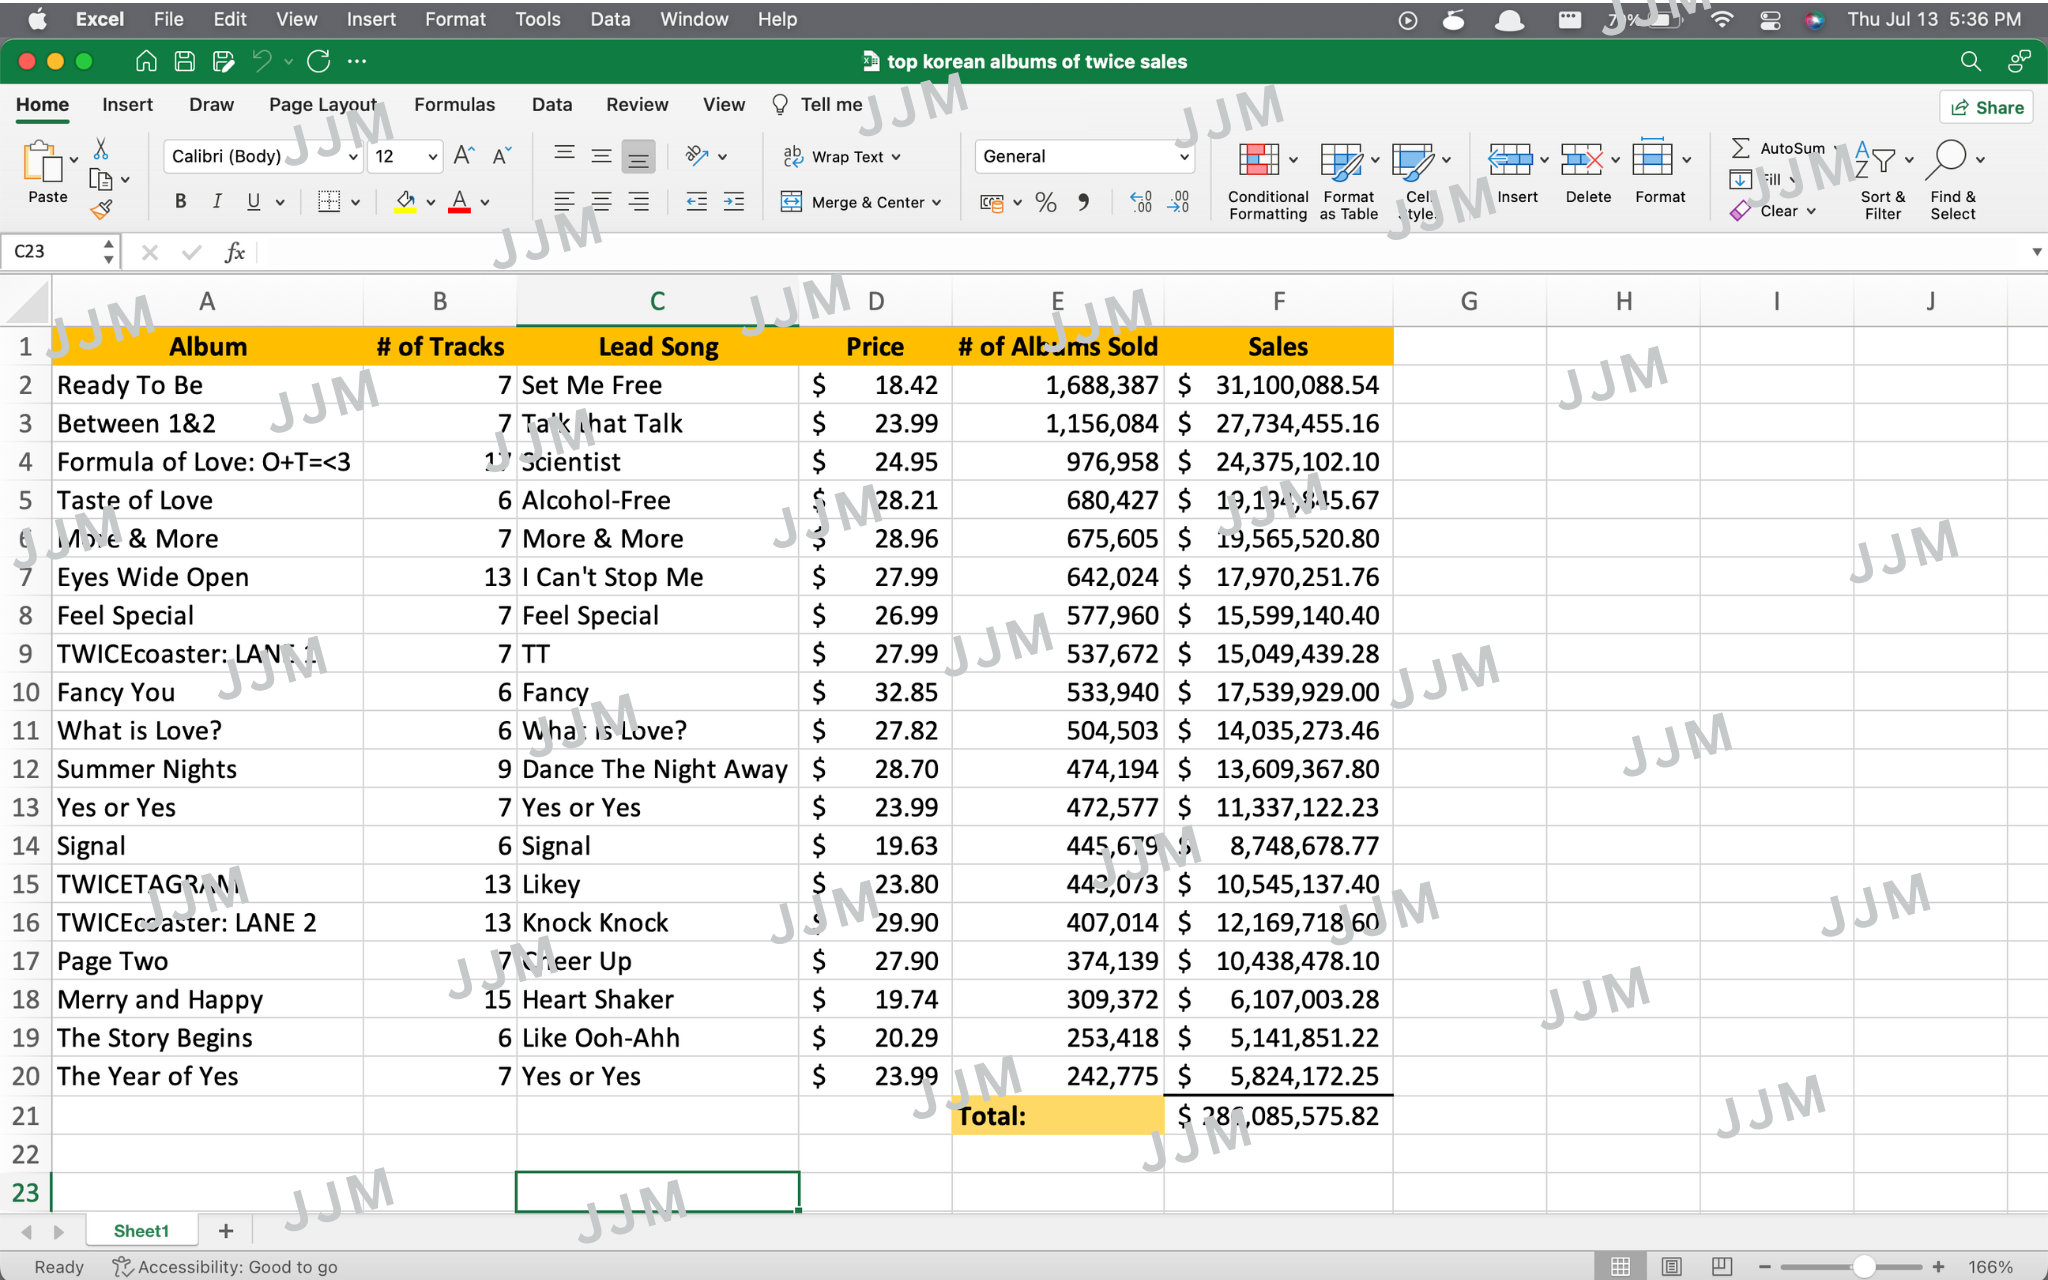
Task: Click the Conditional Formatting icon
Action: pyautogui.click(x=1258, y=160)
